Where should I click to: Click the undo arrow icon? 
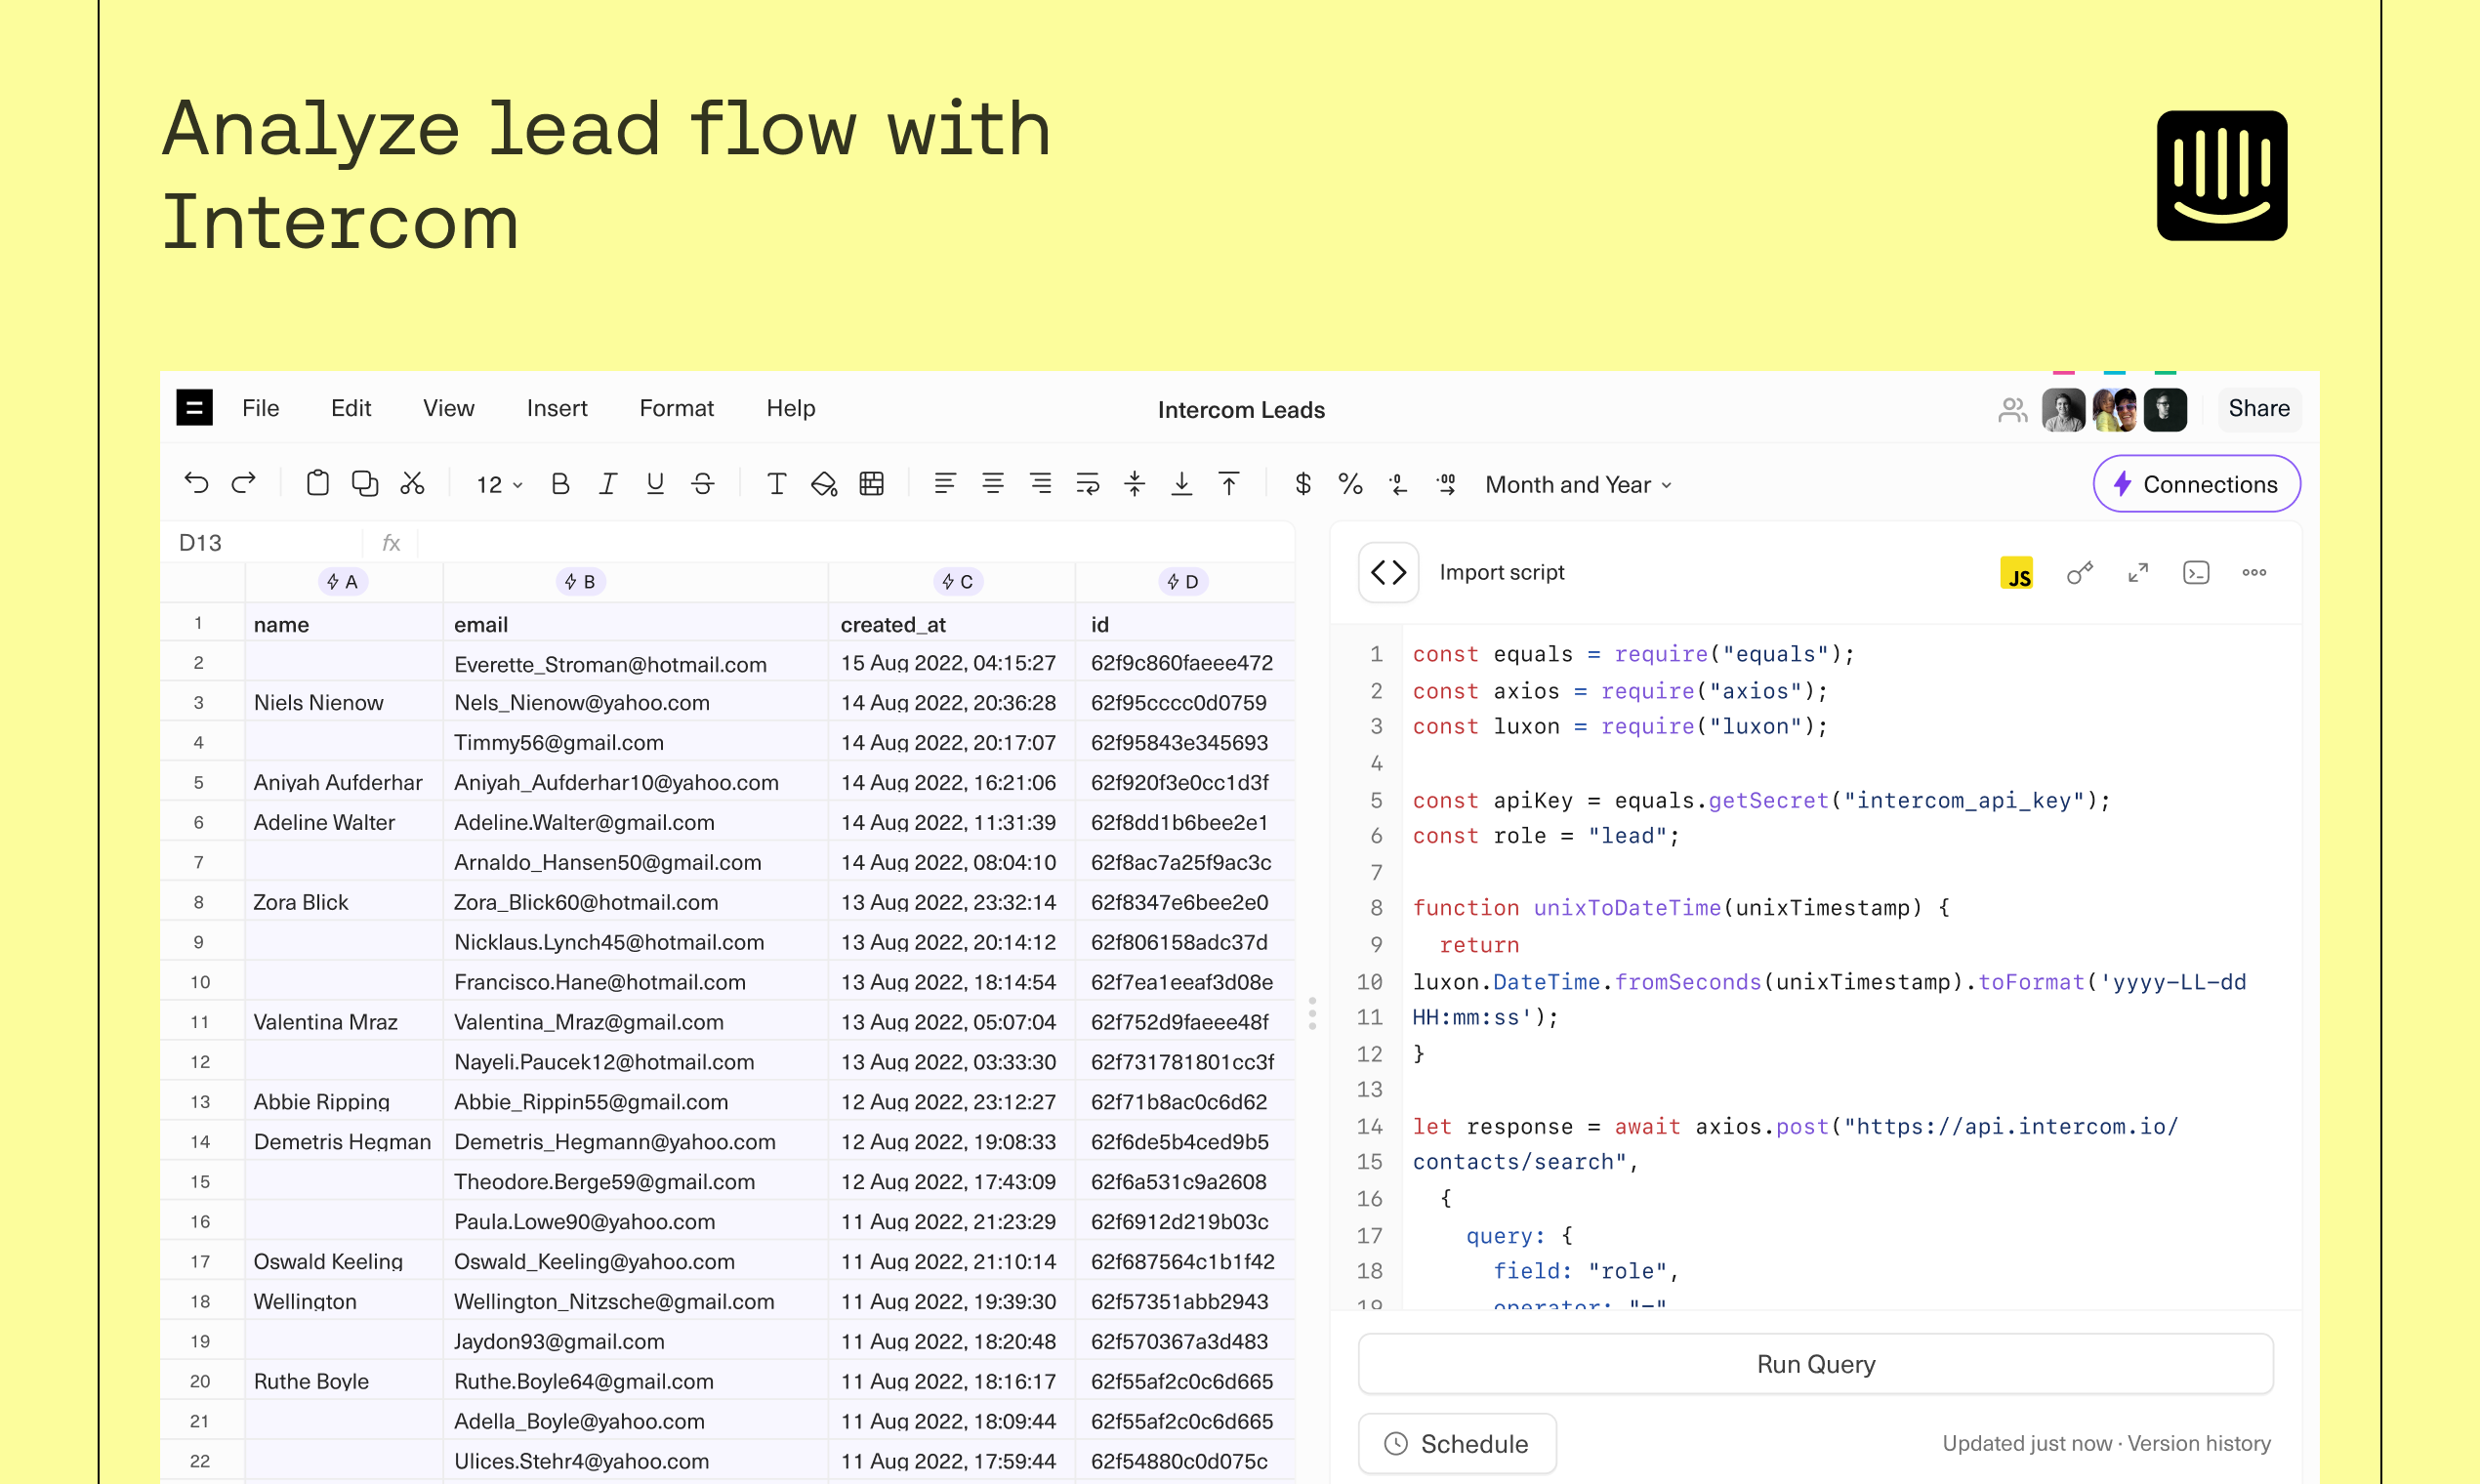pyautogui.click(x=196, y=484)
